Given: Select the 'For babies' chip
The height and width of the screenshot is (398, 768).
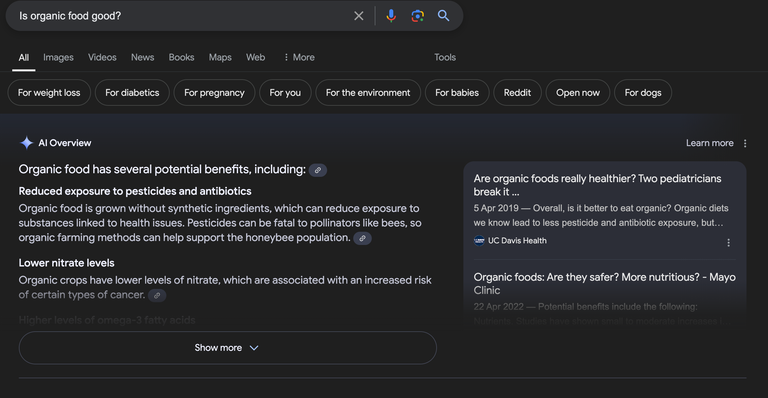Looking at the screenshot, I should 457,93.
